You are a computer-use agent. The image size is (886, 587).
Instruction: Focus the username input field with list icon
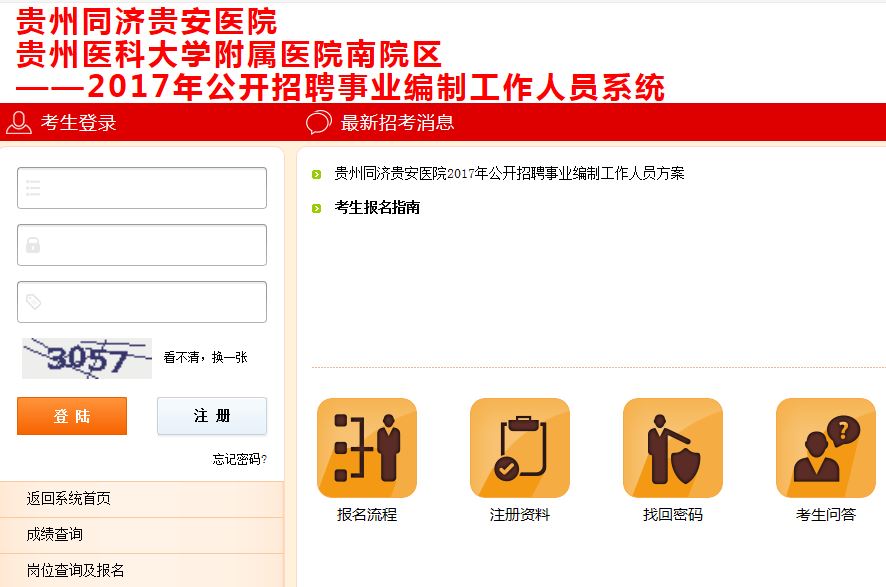142,188
